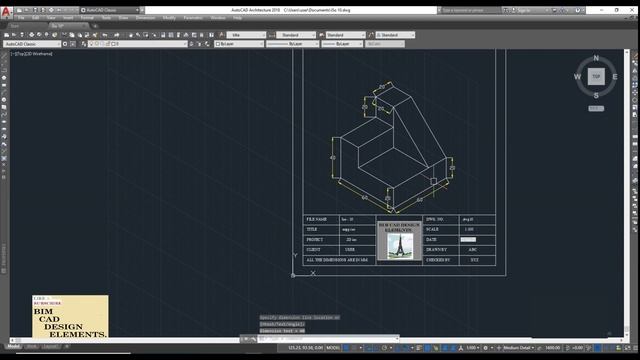The height and width of the screenshot is (360, 640).
Task: Click the Table Style icon
Action: coord(322,35)
